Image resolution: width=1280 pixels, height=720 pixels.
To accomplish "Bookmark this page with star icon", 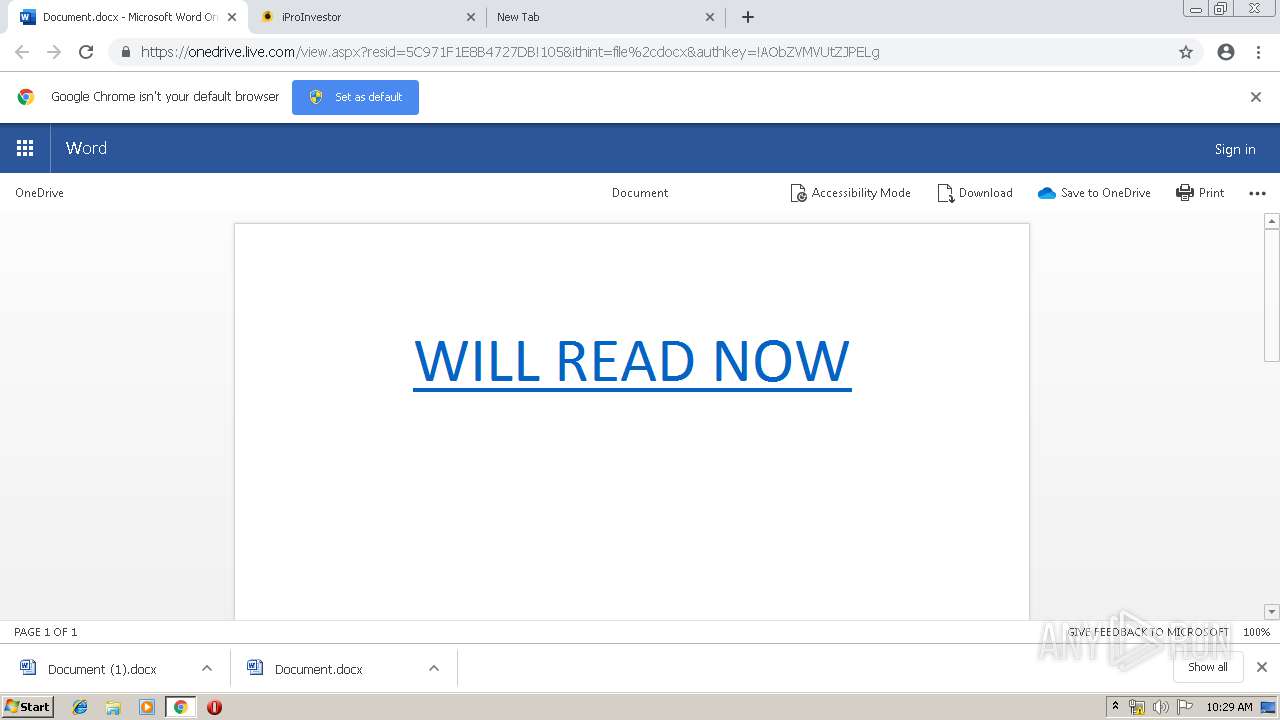I will click(x=1186, y=52).
